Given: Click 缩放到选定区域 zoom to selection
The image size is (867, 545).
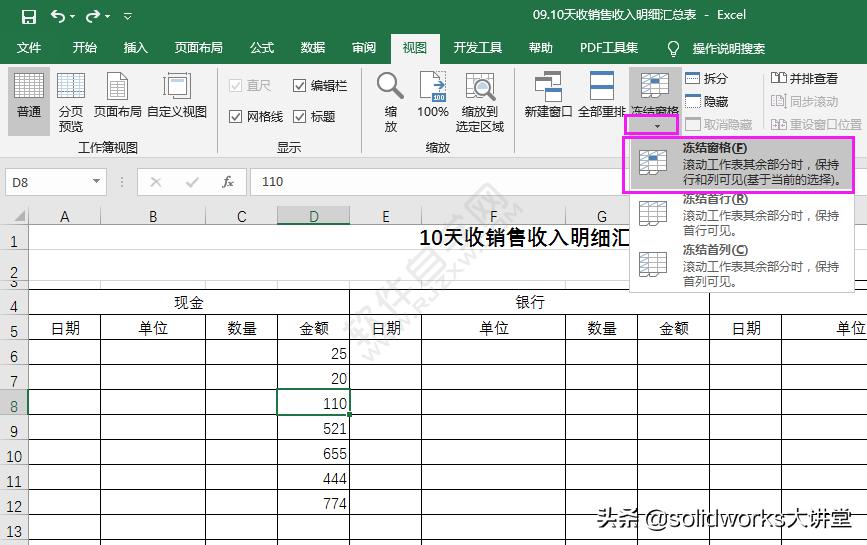Looking at the screenshot, I should click(480, 103).
